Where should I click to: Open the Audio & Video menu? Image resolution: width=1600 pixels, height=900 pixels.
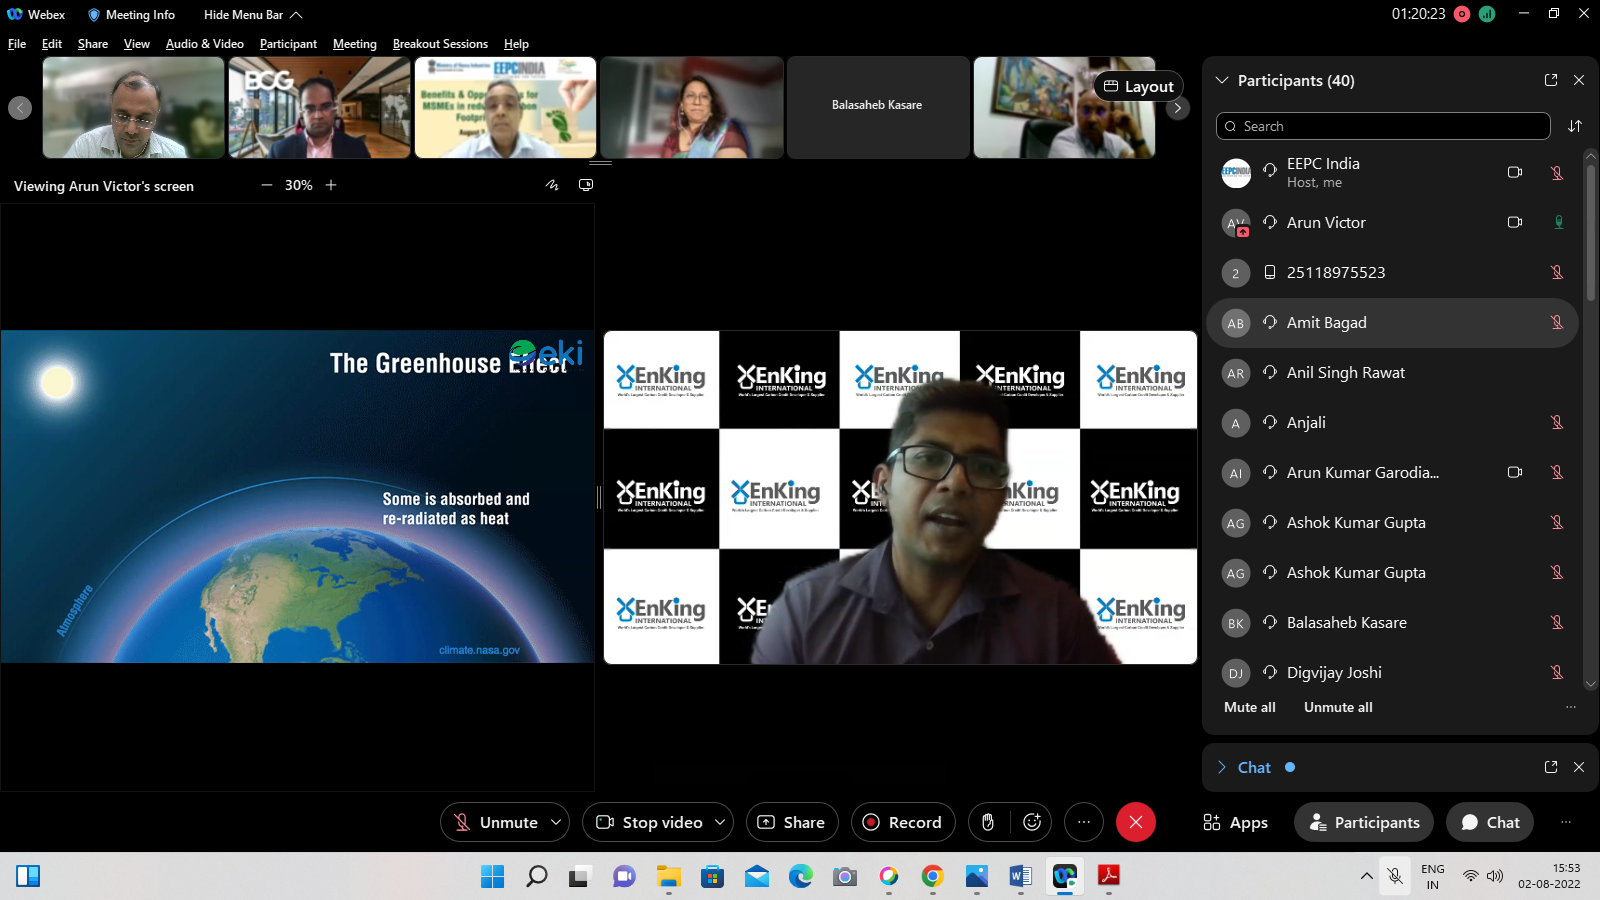tap(204, 44)
